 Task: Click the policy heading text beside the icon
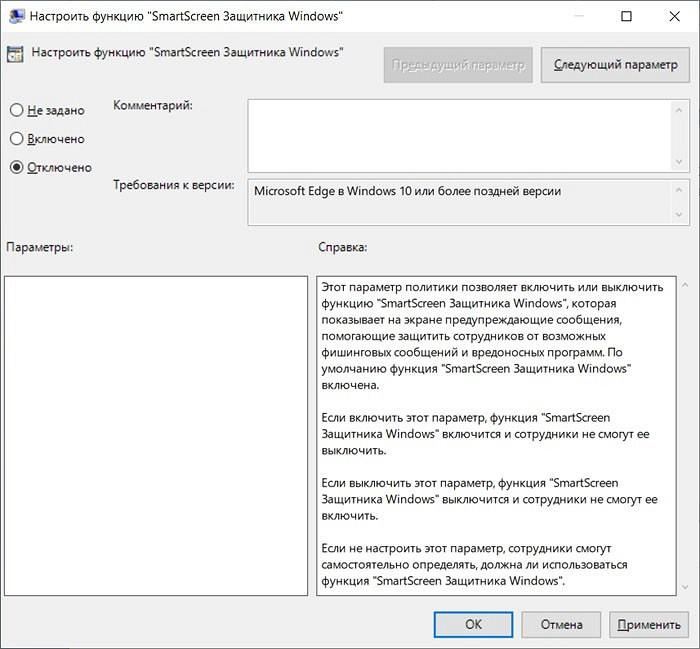188,52
